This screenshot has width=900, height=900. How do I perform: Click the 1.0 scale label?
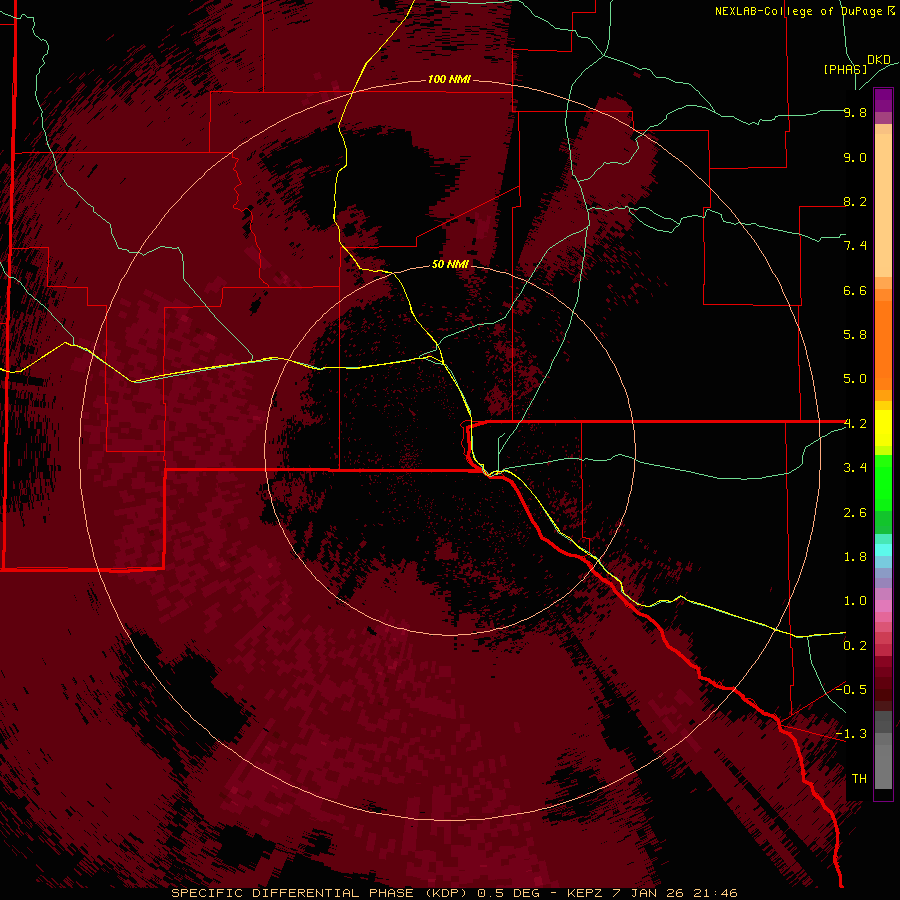[855, 601]
